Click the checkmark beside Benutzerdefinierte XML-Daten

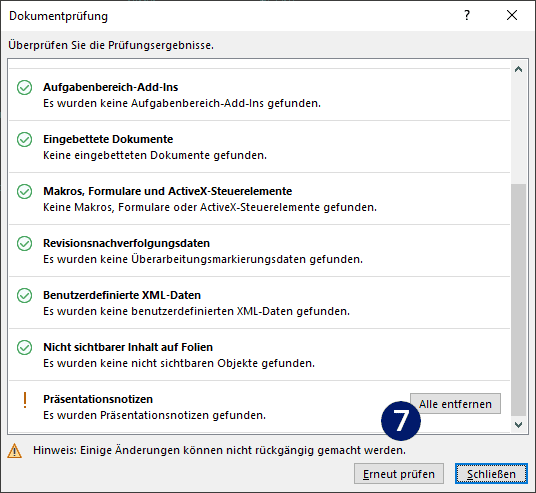(25, 295)
